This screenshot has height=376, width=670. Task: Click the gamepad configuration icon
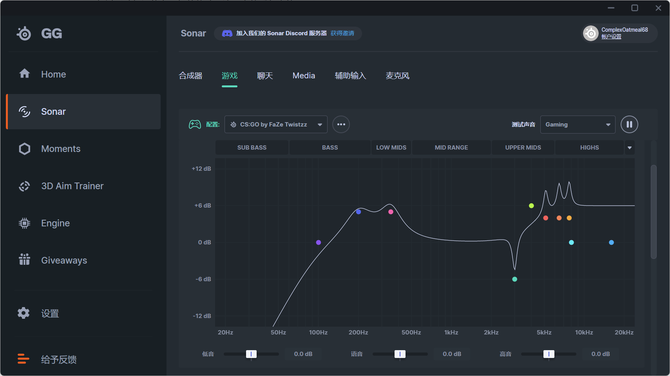pyautogui.click(x=195, y=124)
